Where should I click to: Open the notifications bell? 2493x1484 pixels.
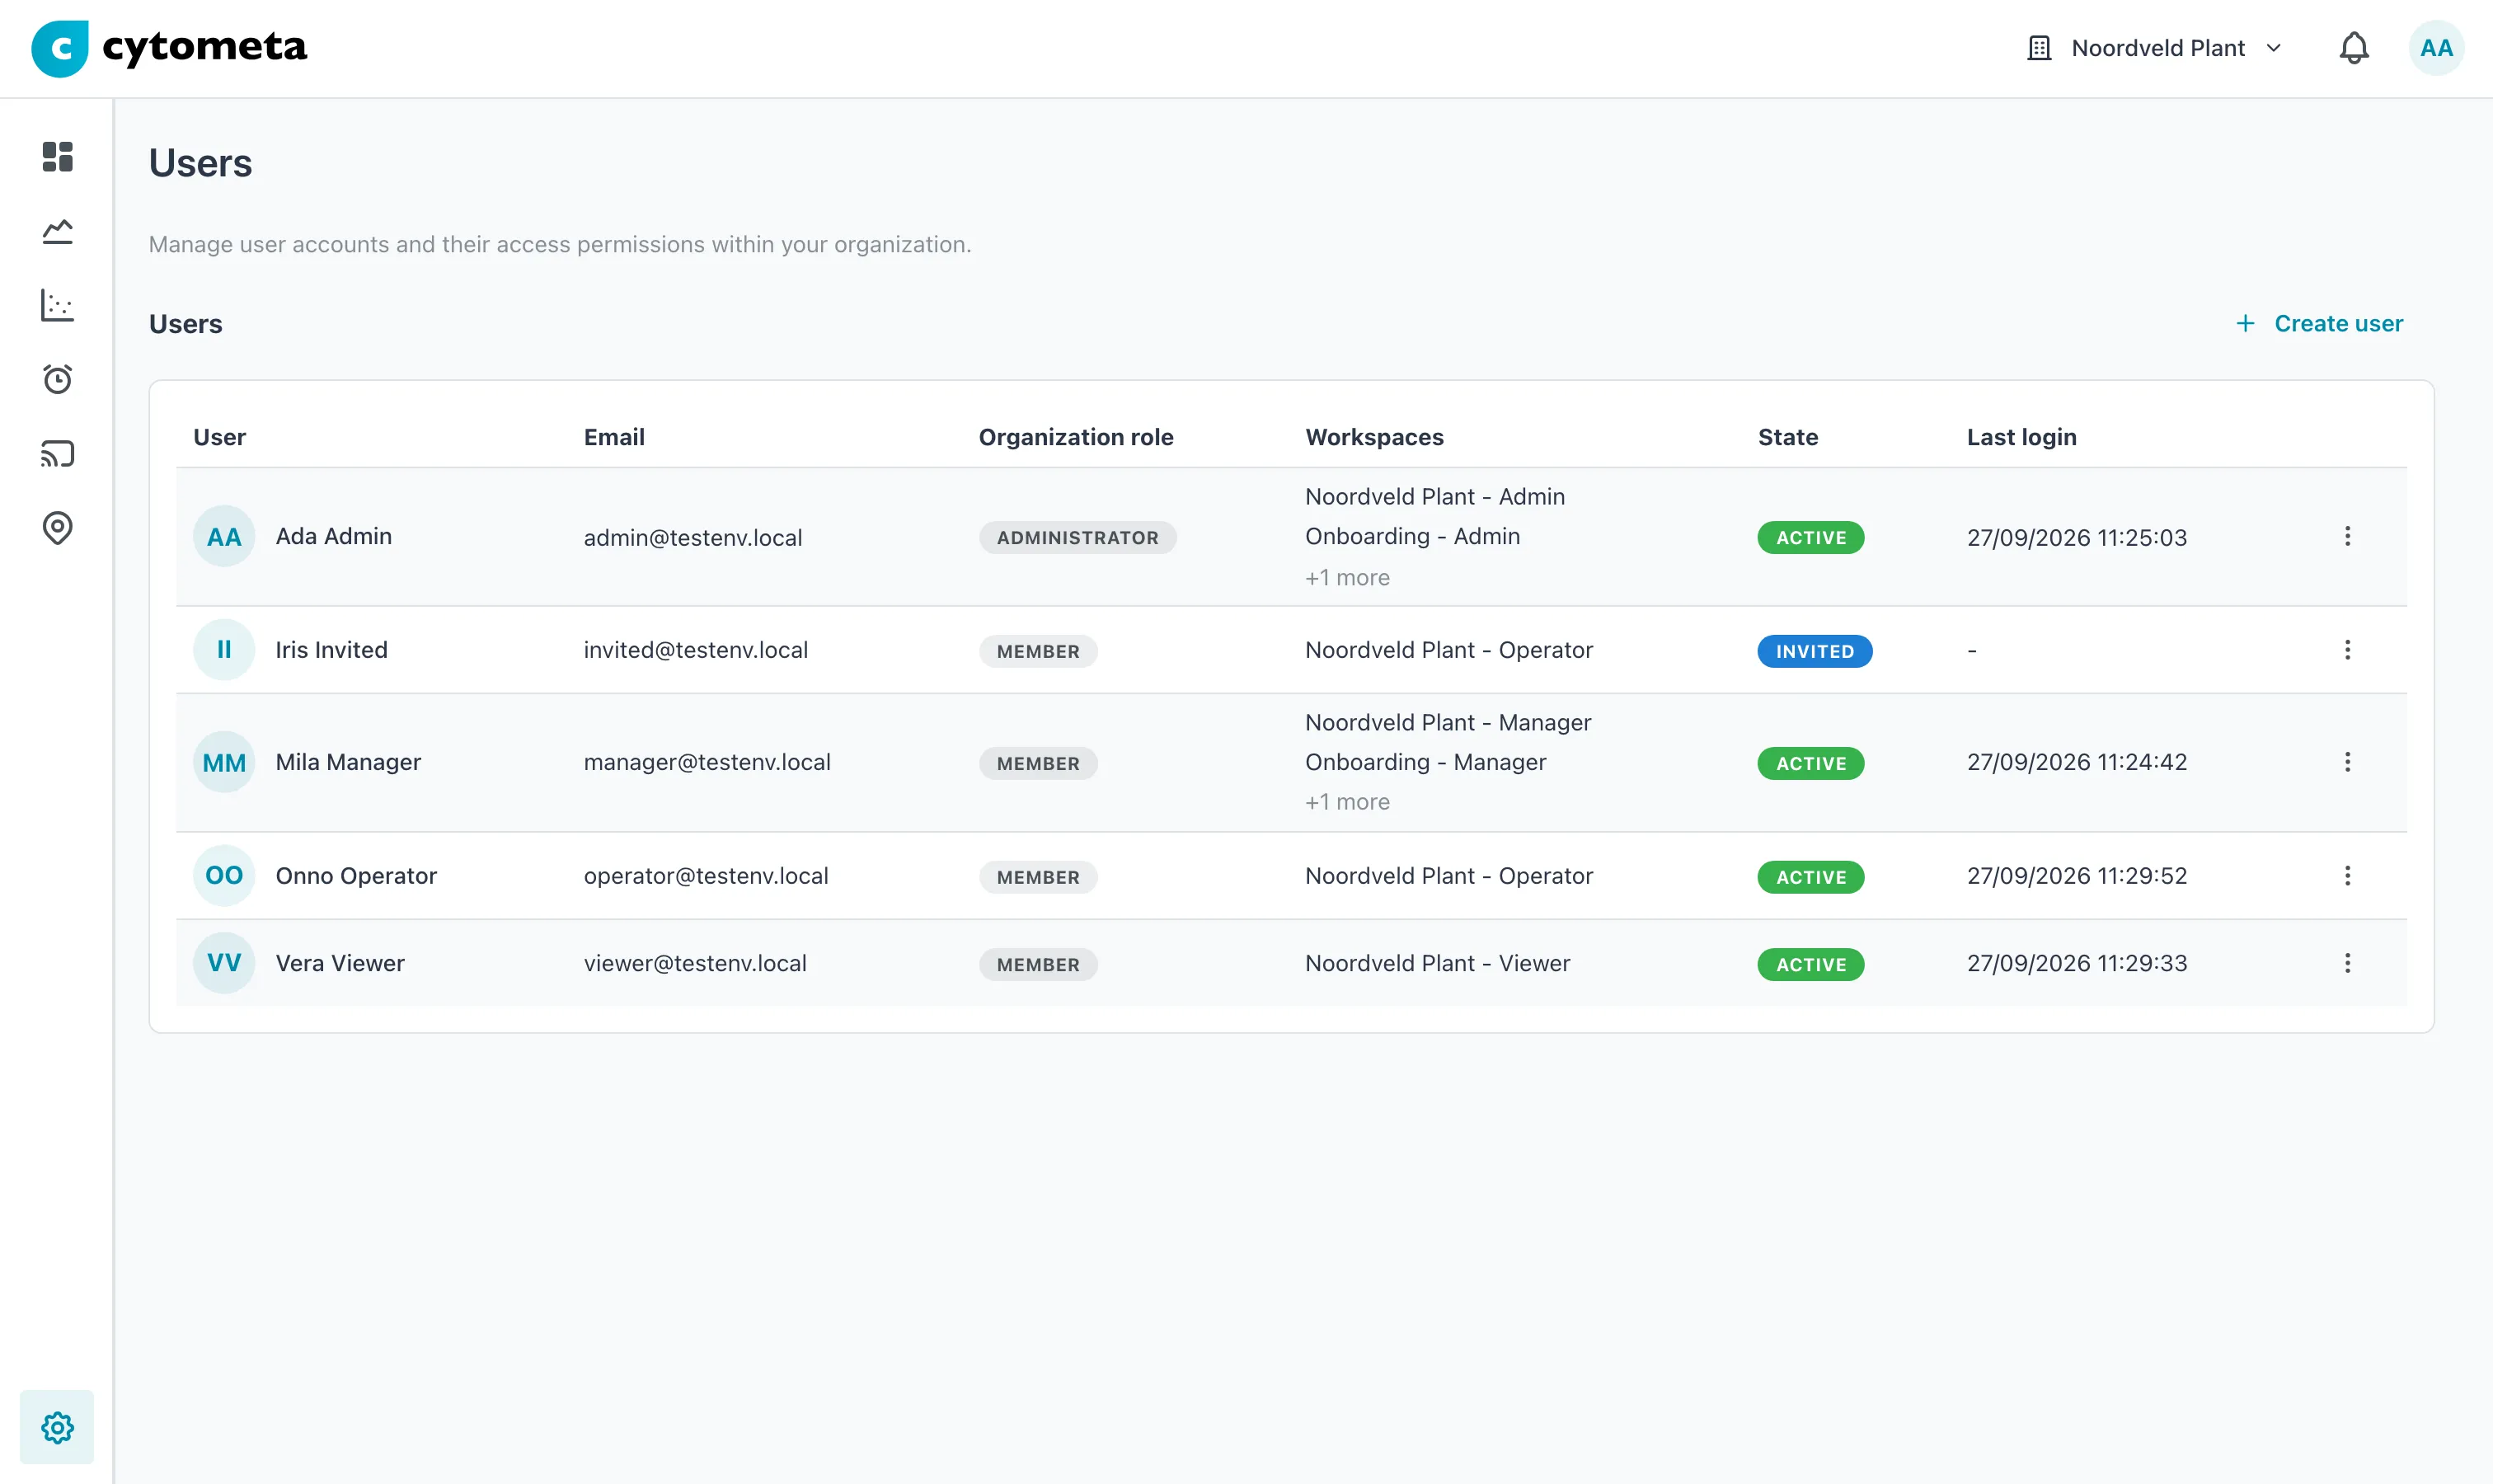pos(2354,48)
